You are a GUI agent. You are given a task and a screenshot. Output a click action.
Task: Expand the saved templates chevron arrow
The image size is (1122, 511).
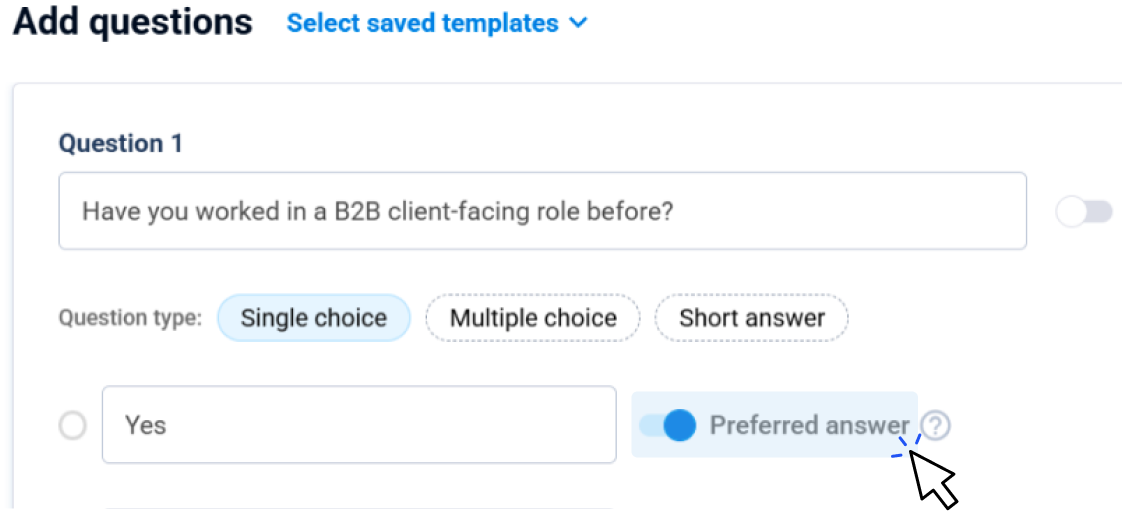click(x=578, y=24)
